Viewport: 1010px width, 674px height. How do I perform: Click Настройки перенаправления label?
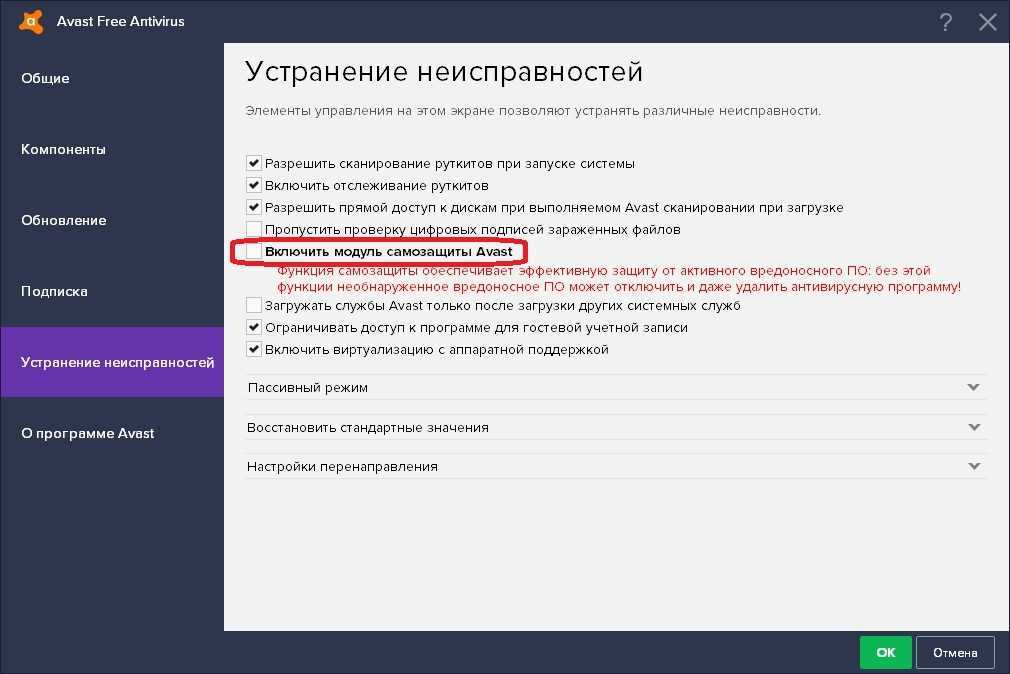[342, 466]
